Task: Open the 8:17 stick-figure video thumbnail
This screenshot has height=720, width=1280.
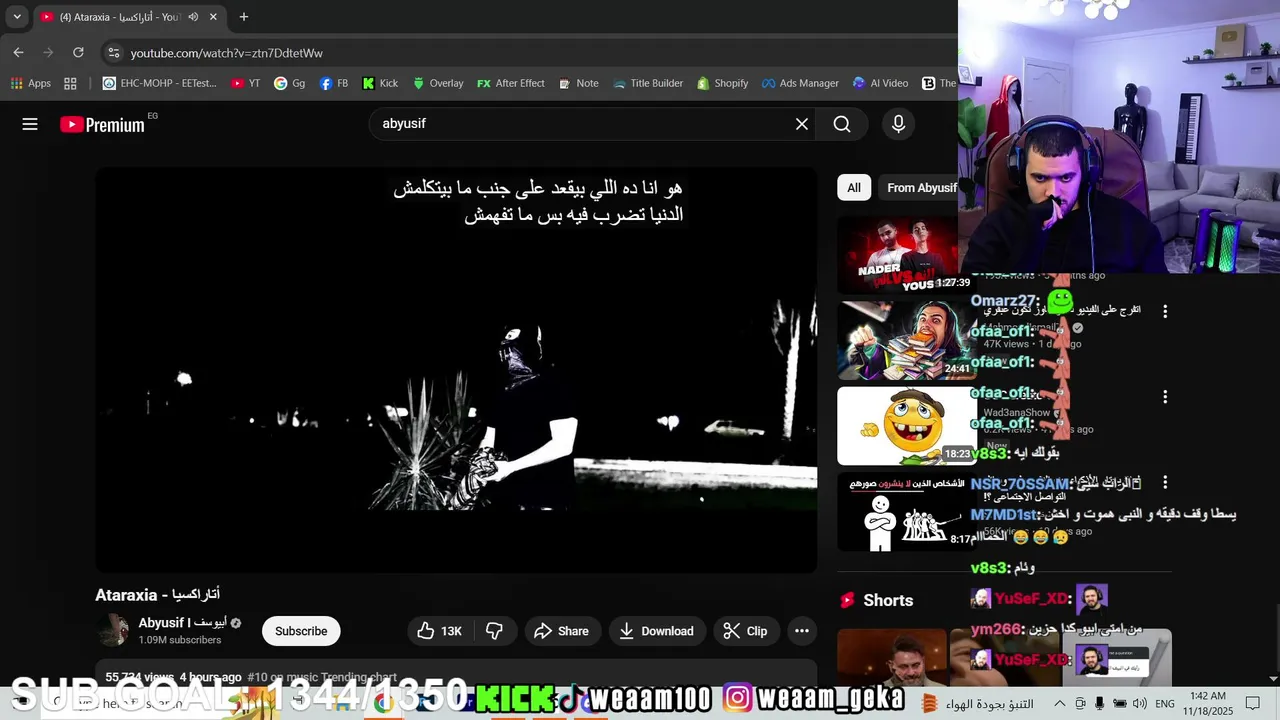Action: click(x=906, y=512)
